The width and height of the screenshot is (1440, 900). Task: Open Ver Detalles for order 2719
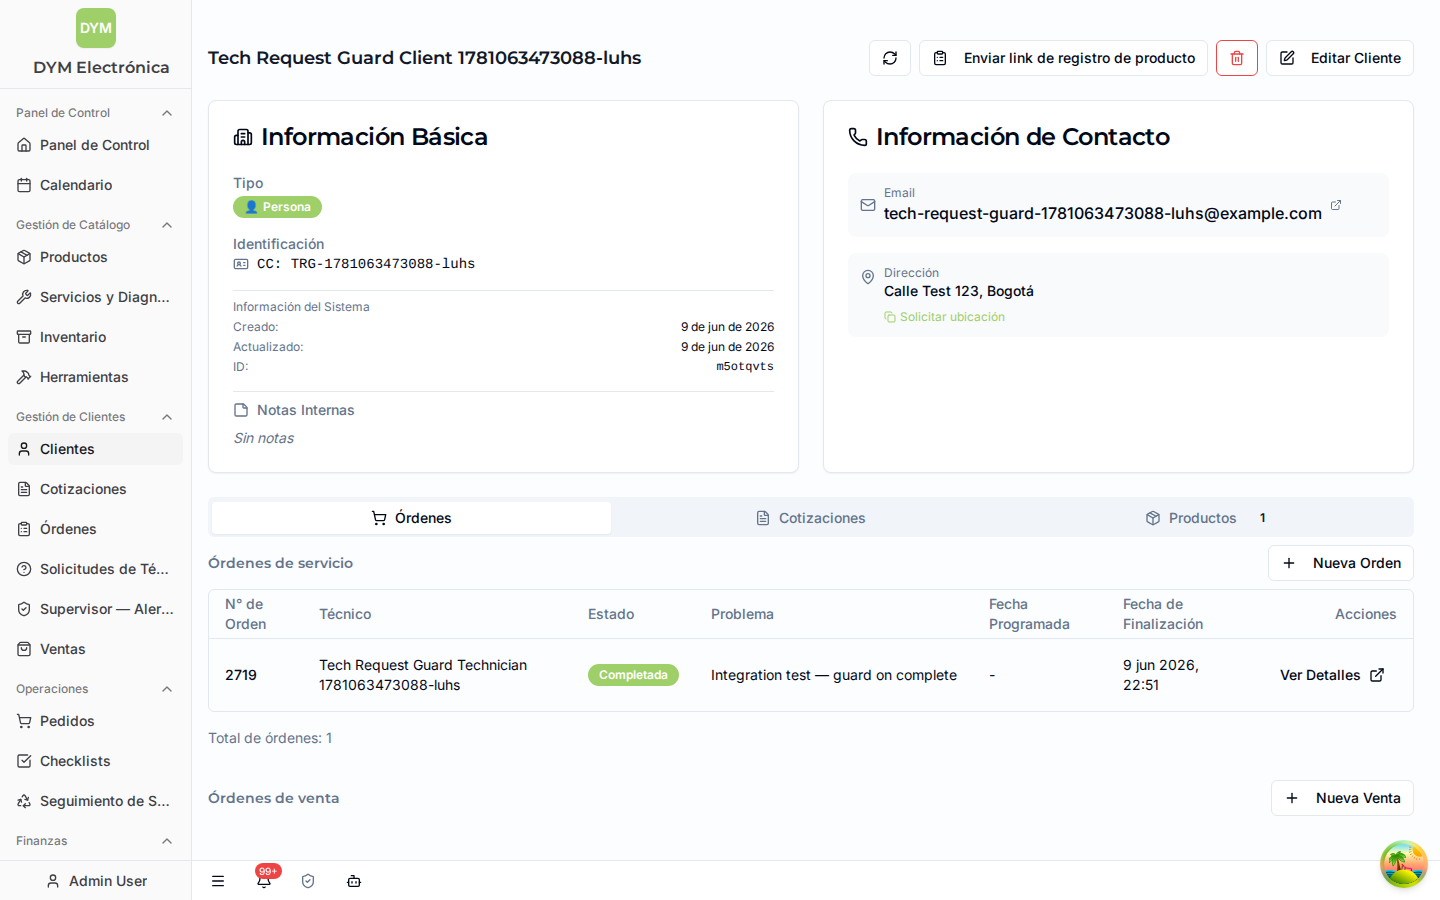(1332, 675)
